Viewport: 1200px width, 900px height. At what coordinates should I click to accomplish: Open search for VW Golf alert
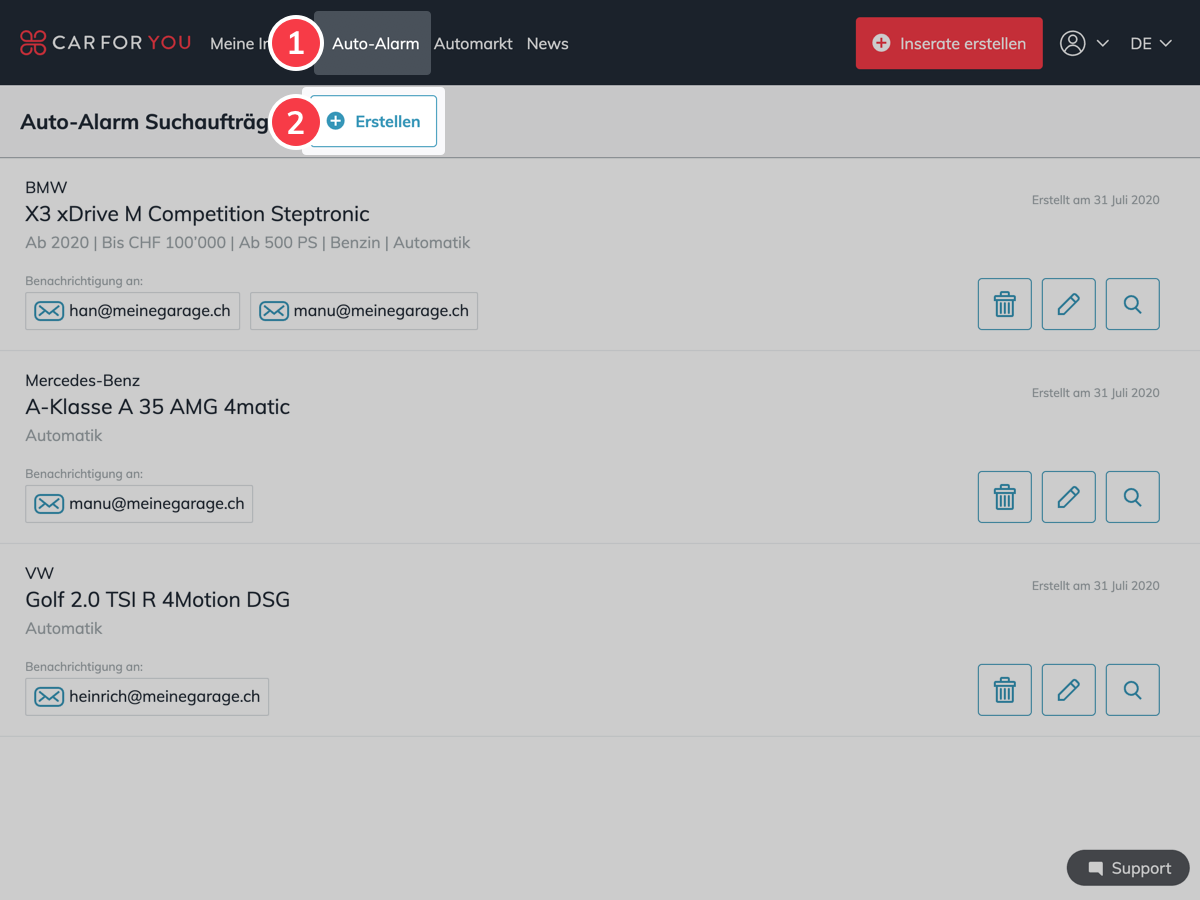pos(1133,690)
